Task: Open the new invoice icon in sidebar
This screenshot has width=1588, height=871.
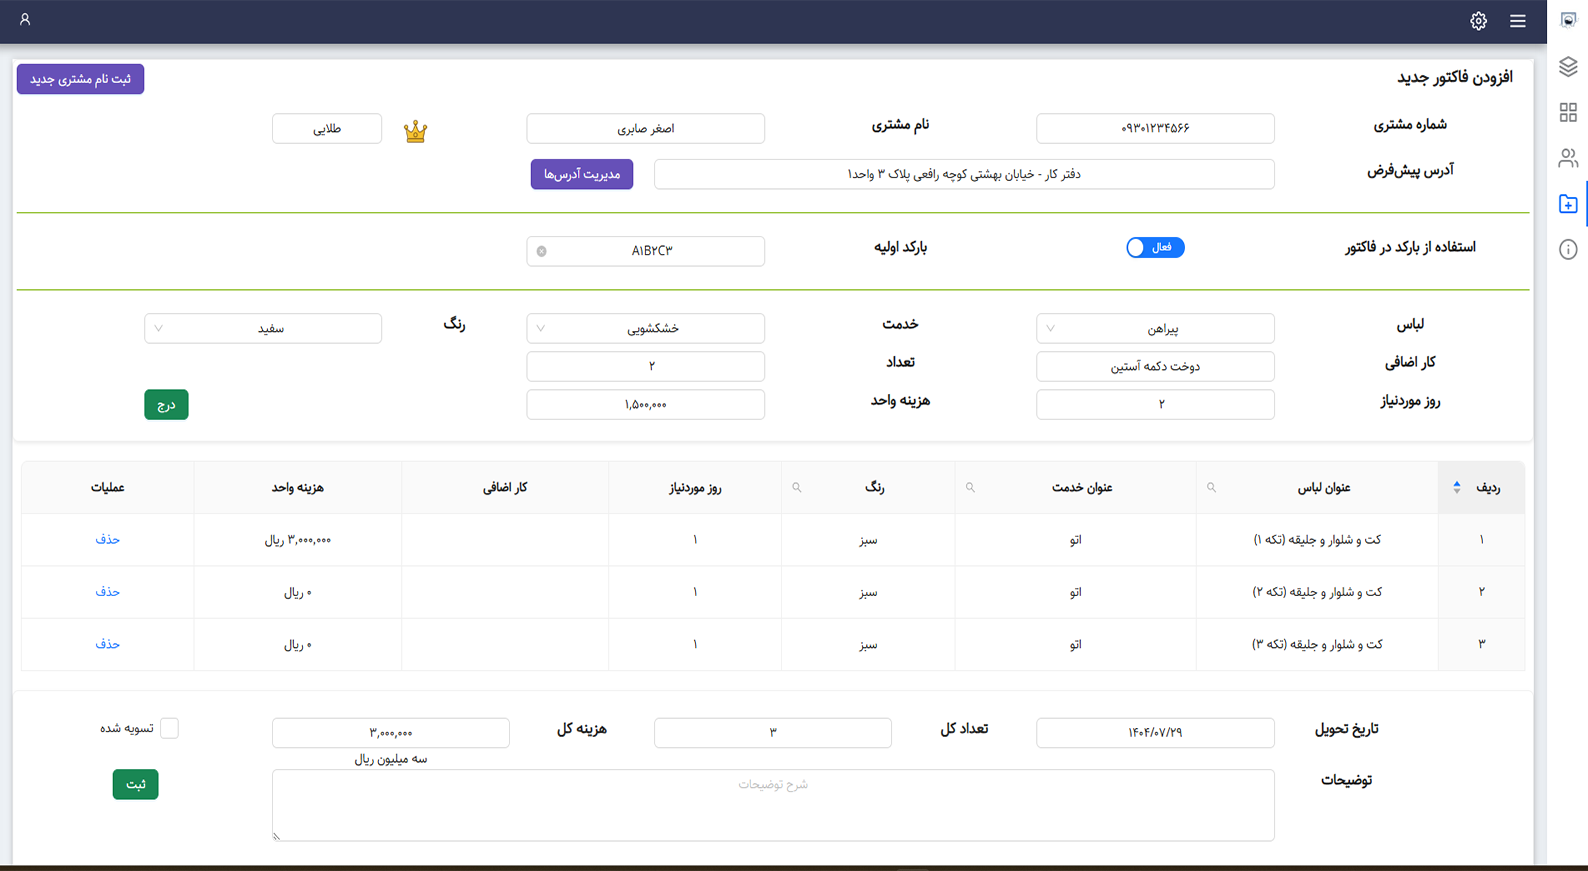Action: (1567, 204)
